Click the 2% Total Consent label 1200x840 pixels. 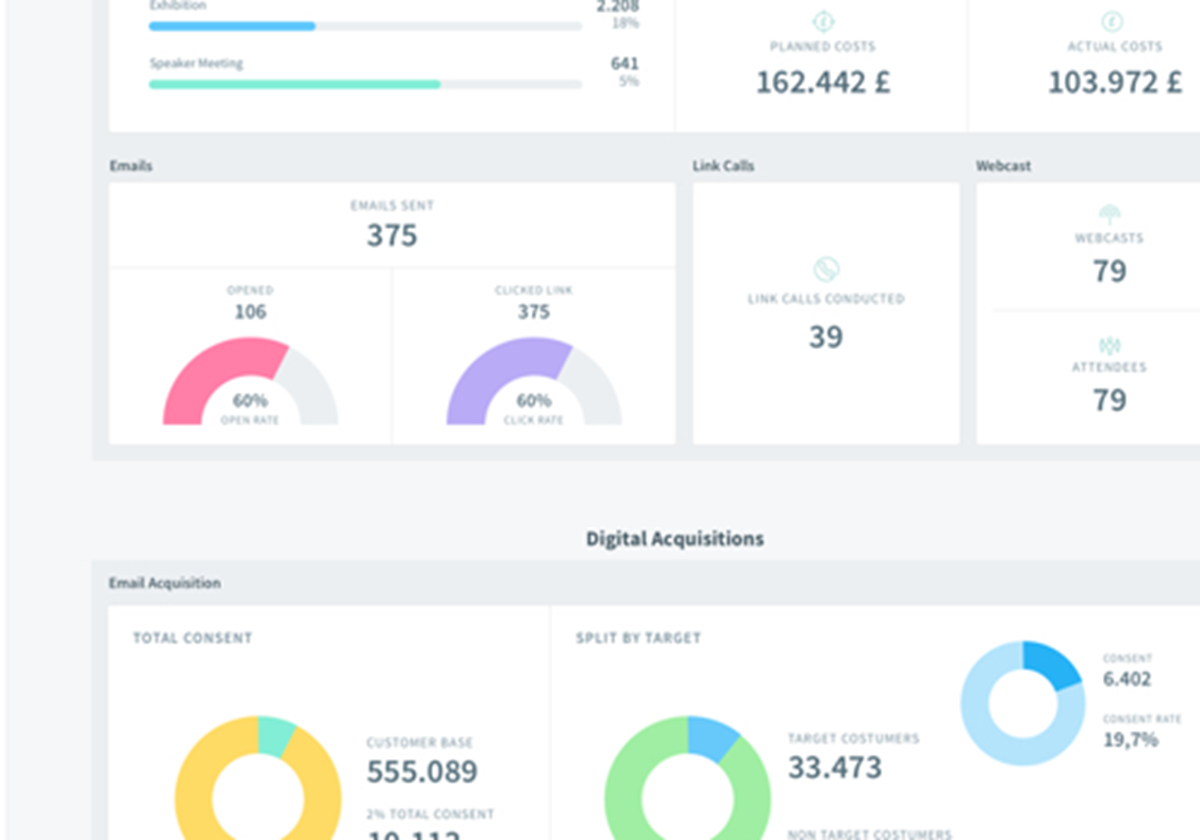point(430,815)
